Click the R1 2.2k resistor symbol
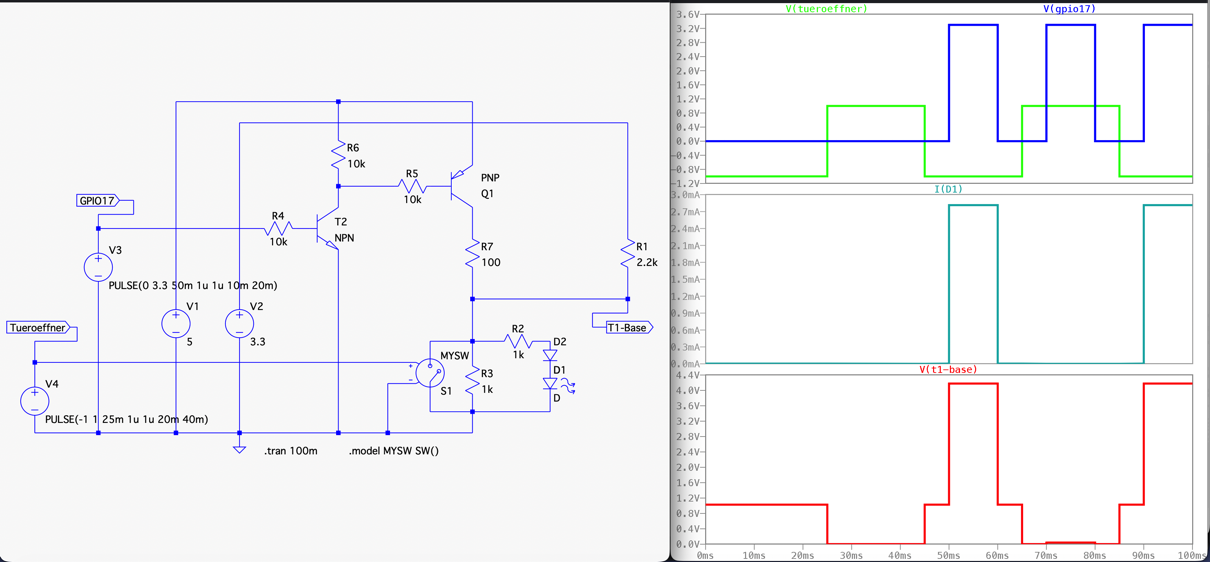 (x=627, y=256)
